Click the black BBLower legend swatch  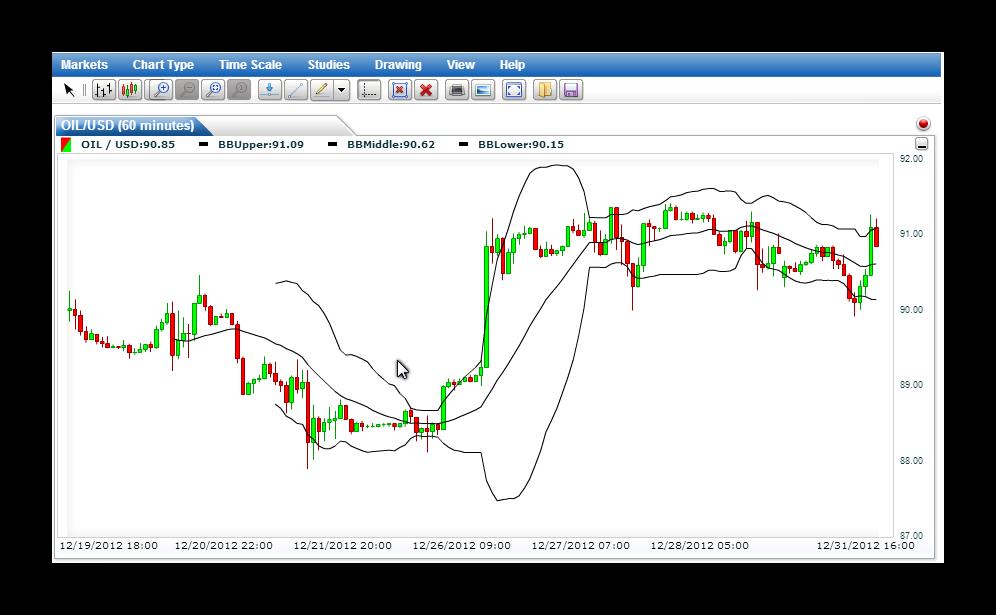click(x=464, y=144)
